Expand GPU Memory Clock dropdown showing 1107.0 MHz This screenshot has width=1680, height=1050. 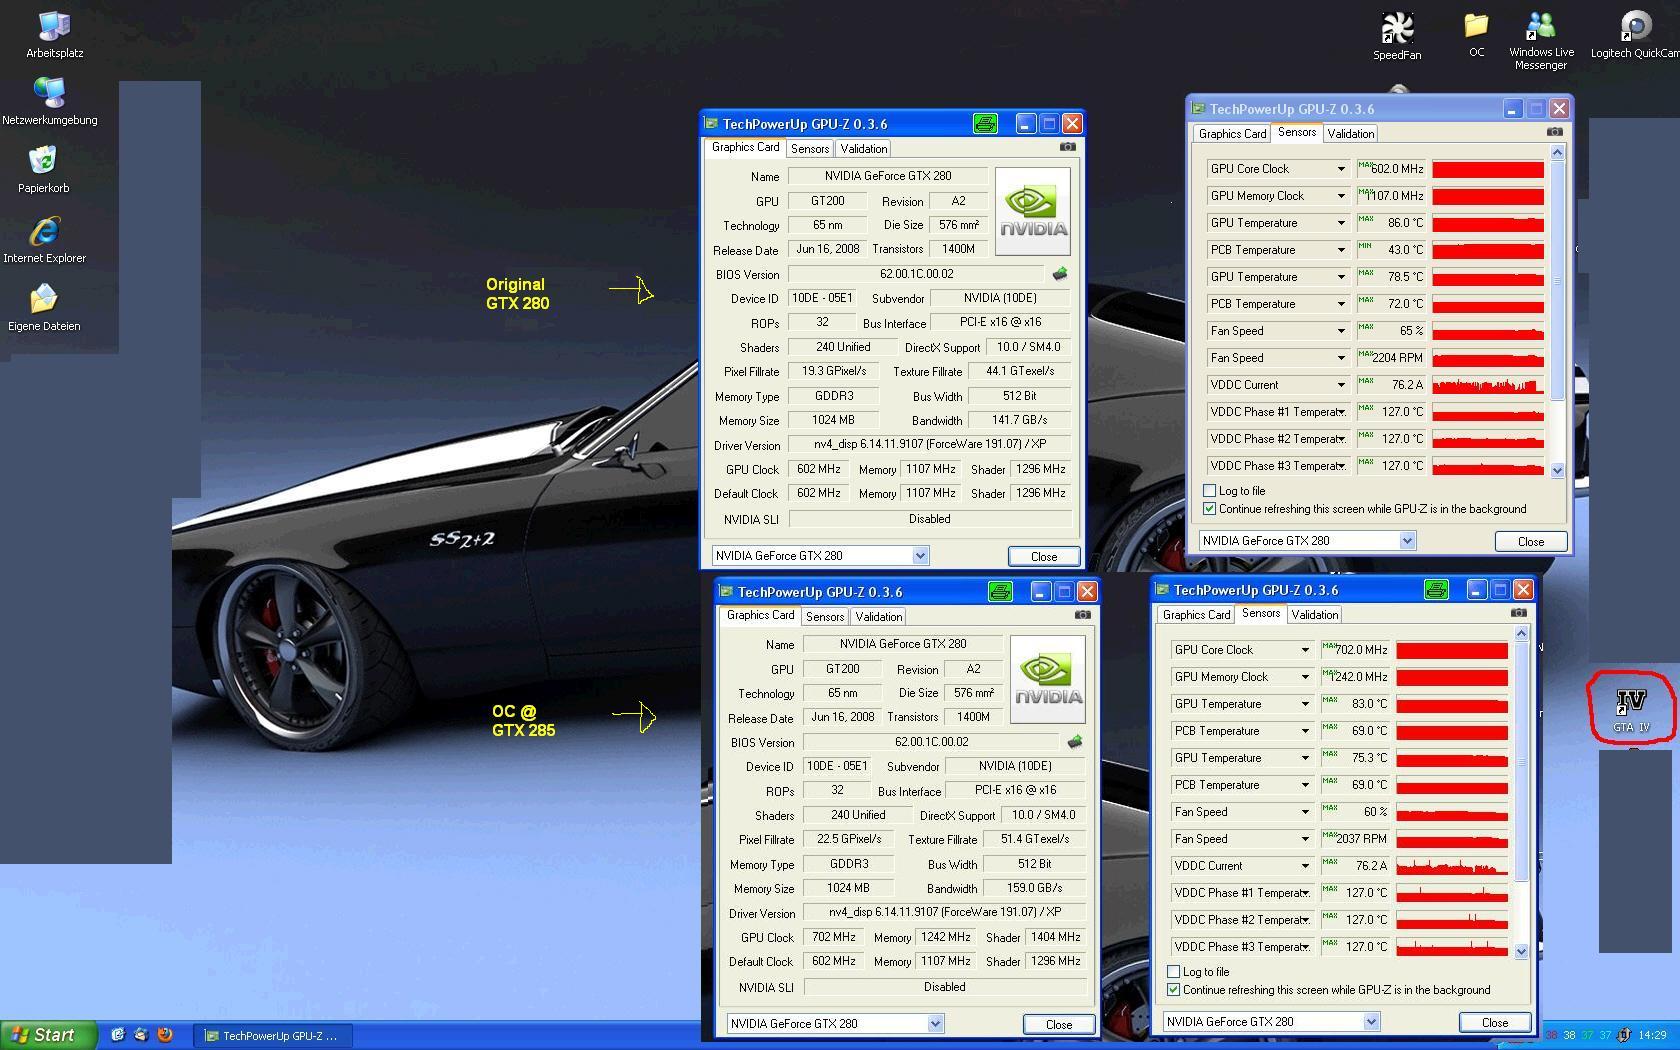click(1341, 196)
